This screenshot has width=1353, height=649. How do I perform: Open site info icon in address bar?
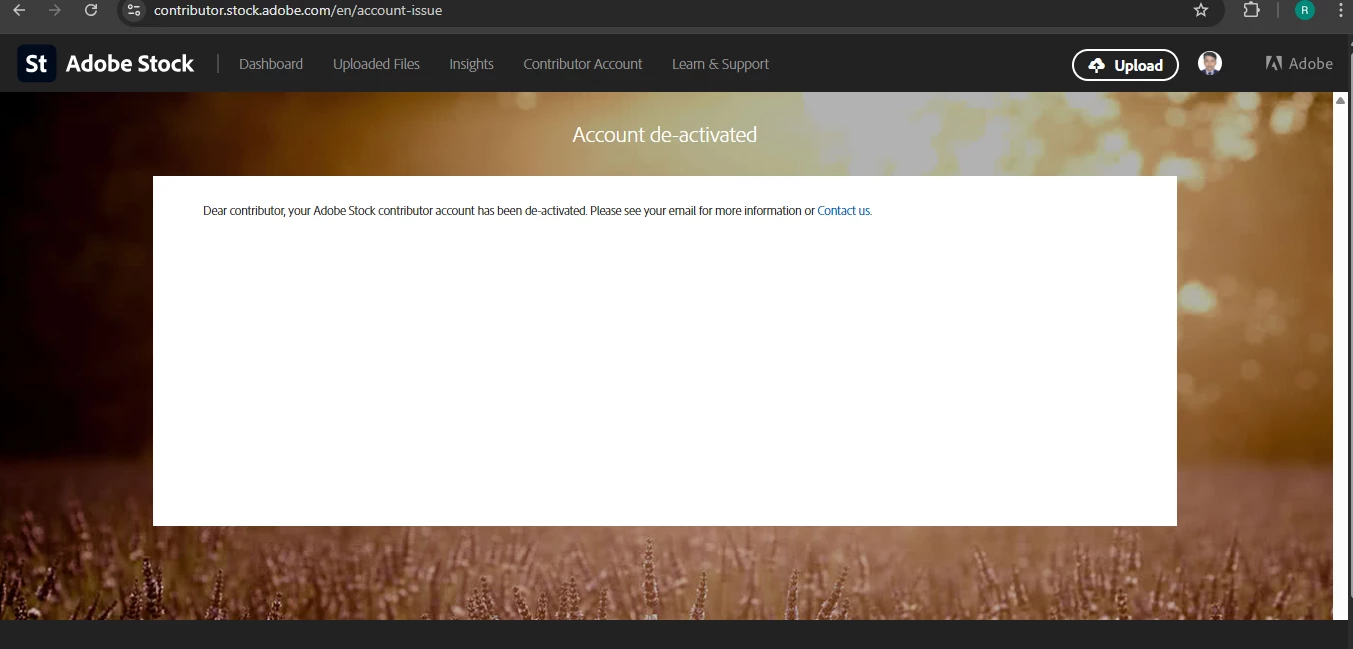click(135, 10)
